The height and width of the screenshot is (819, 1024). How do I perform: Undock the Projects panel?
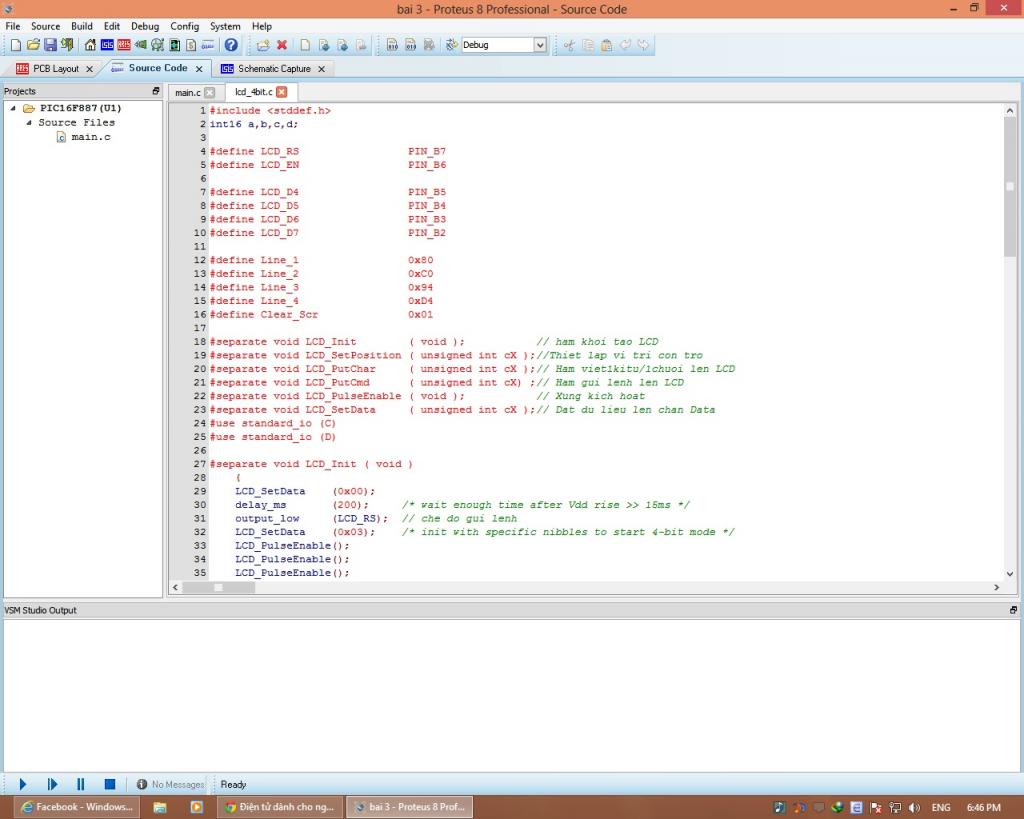pyautogui.click(x=155, y=91)
